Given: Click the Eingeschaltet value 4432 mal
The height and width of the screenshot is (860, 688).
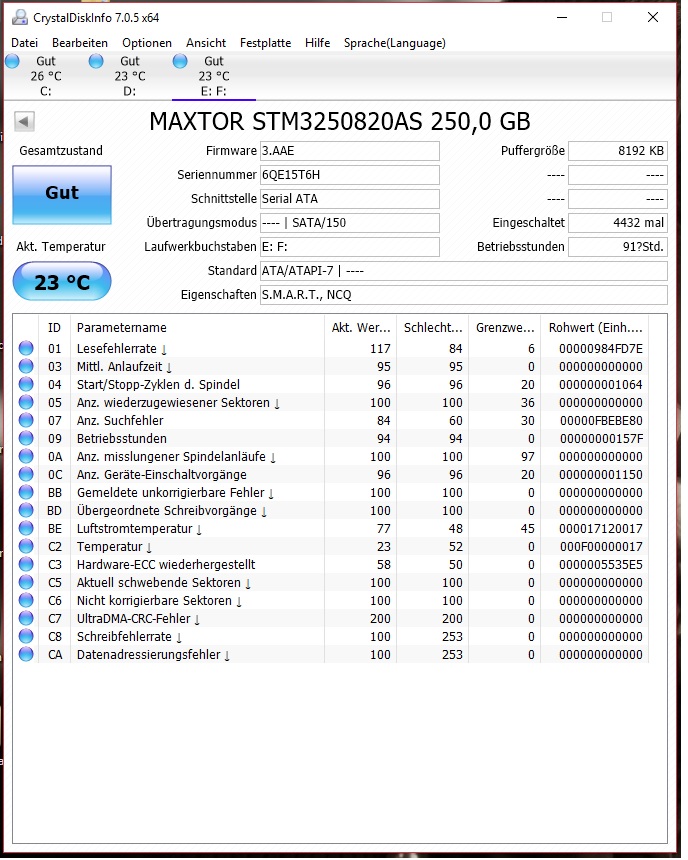Looking at the screenshot, I should point(618,223).
